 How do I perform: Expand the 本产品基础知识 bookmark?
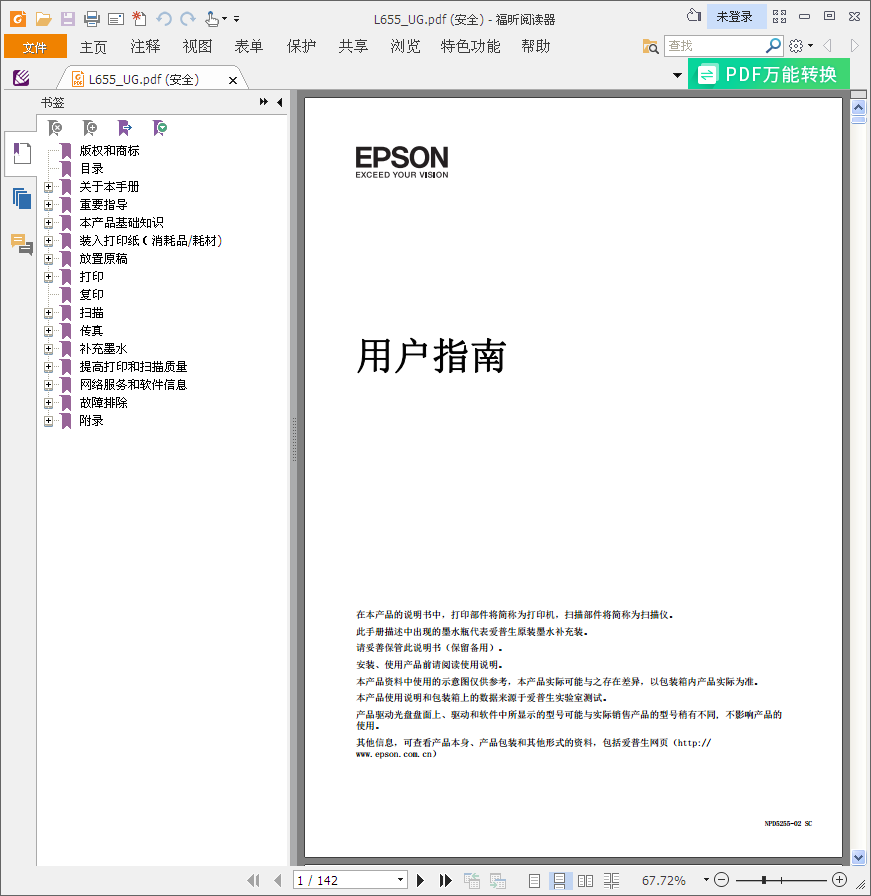click(49, 222)
